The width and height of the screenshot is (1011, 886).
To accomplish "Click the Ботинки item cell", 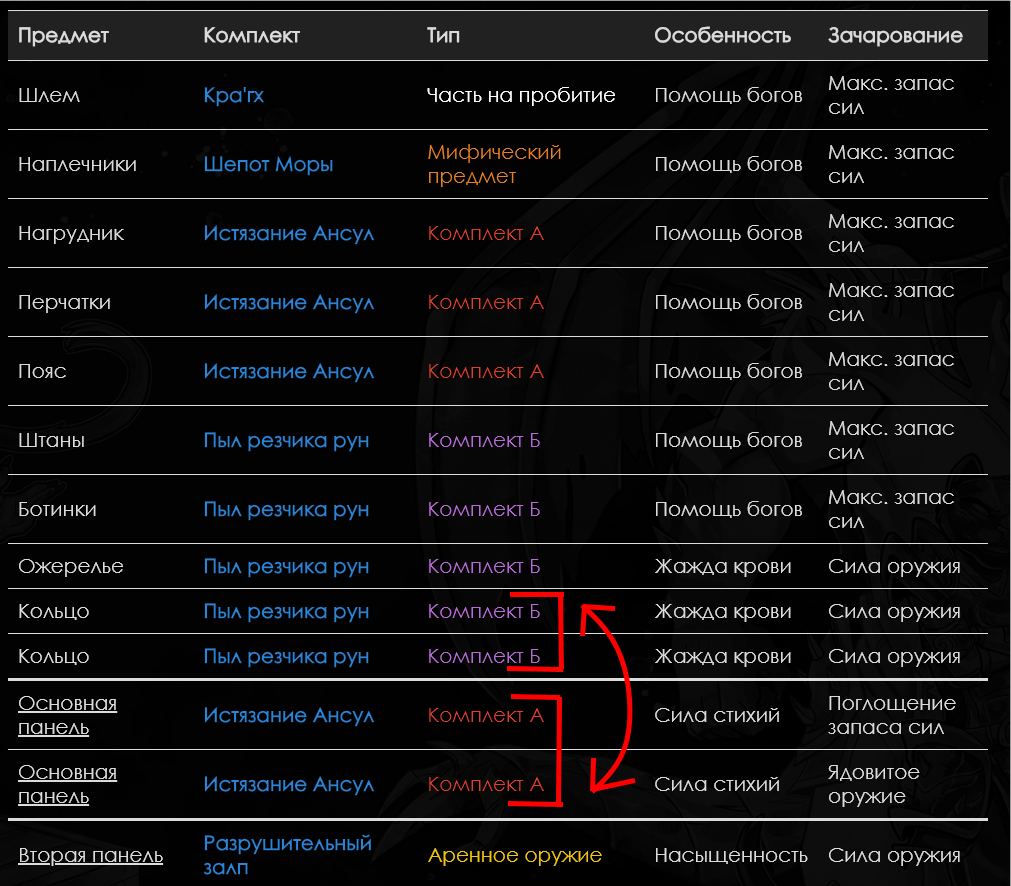I will click(57, 509).
